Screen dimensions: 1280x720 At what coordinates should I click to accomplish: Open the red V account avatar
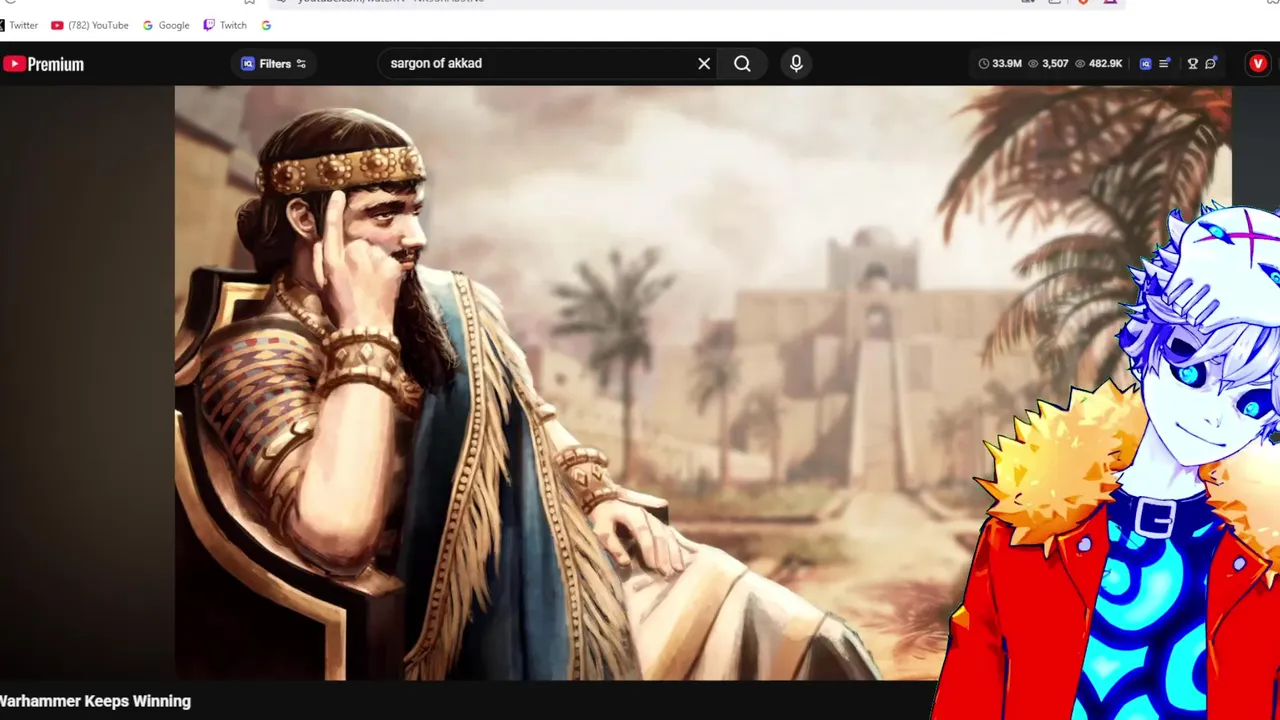click(1258, 64)
